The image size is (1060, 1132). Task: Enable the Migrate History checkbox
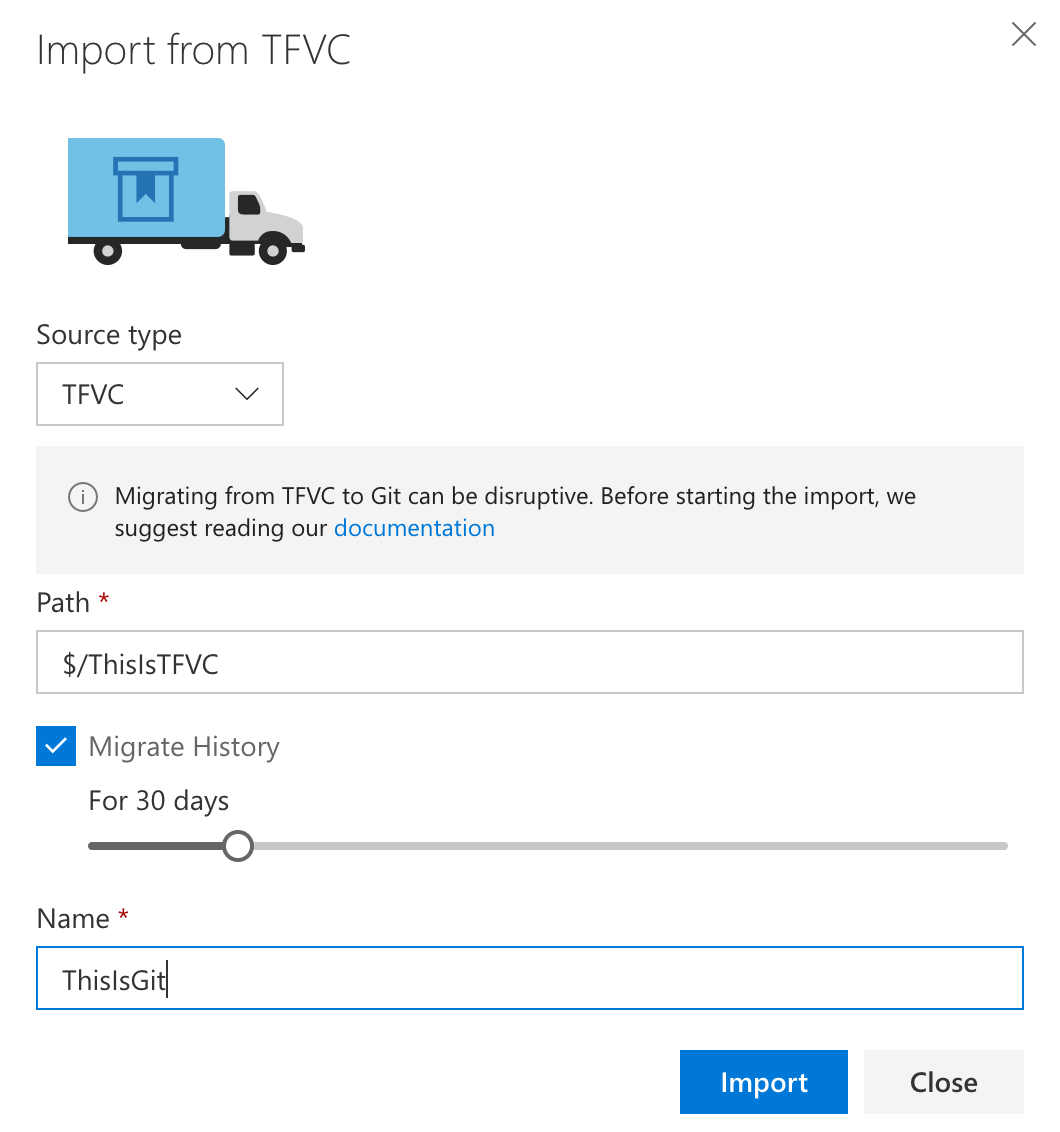click(x=56, y=746)
